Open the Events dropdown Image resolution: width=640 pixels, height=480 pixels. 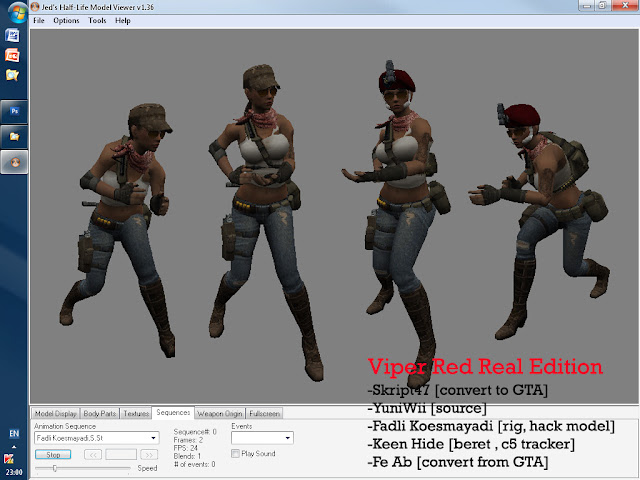coord(262,438)
